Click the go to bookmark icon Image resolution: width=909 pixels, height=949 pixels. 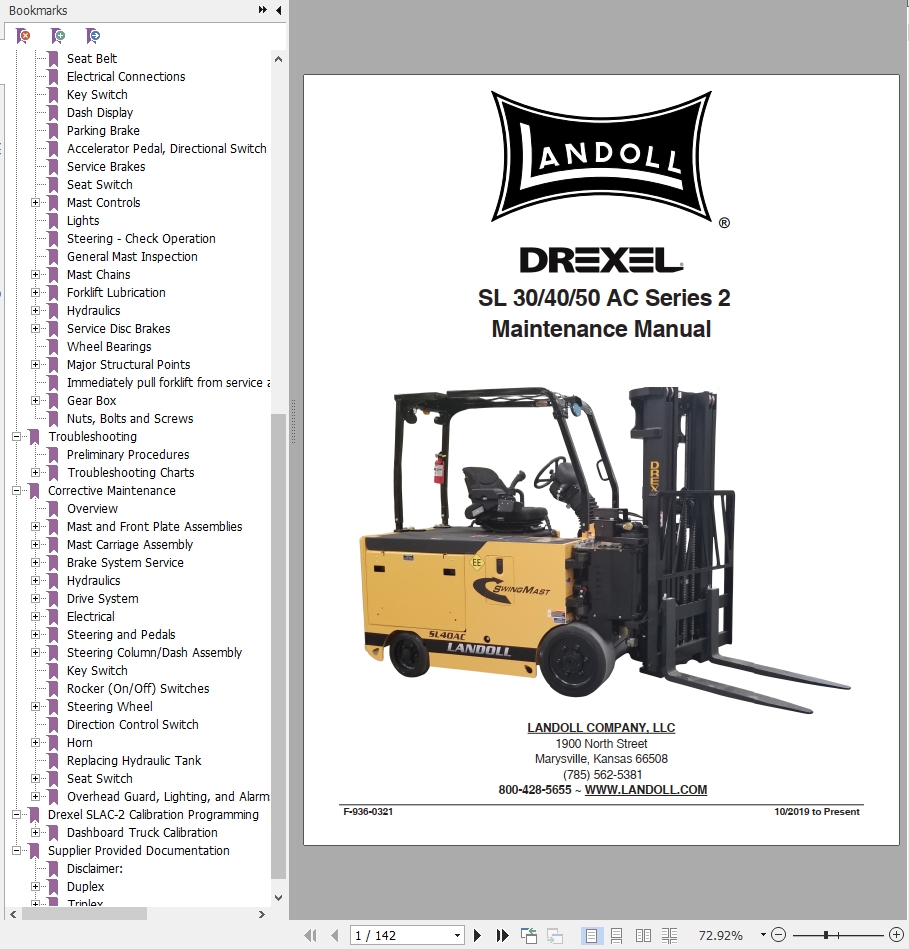click(x=93, y=36)
